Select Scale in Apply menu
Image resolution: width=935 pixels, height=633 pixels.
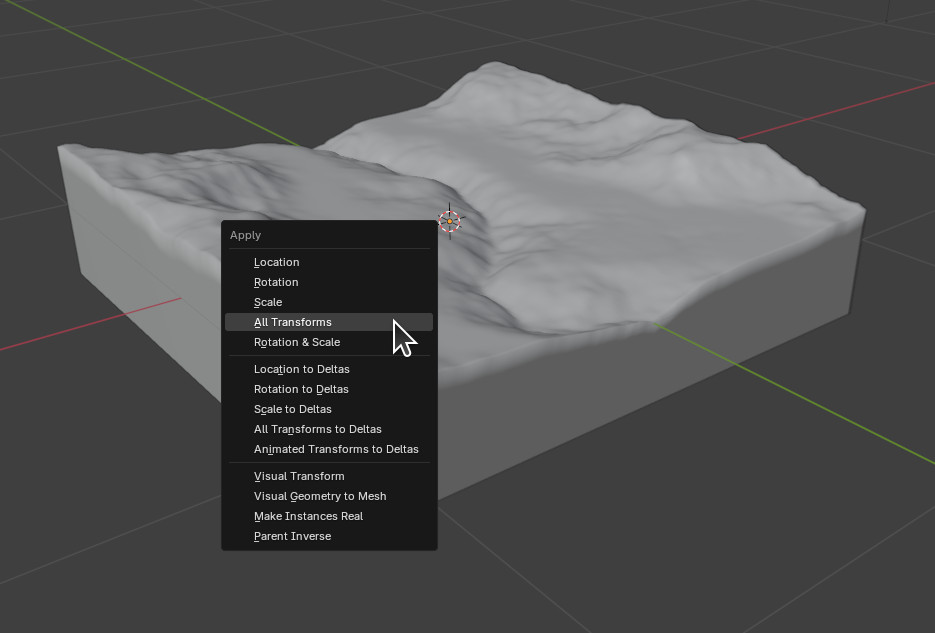pos(268,302)
